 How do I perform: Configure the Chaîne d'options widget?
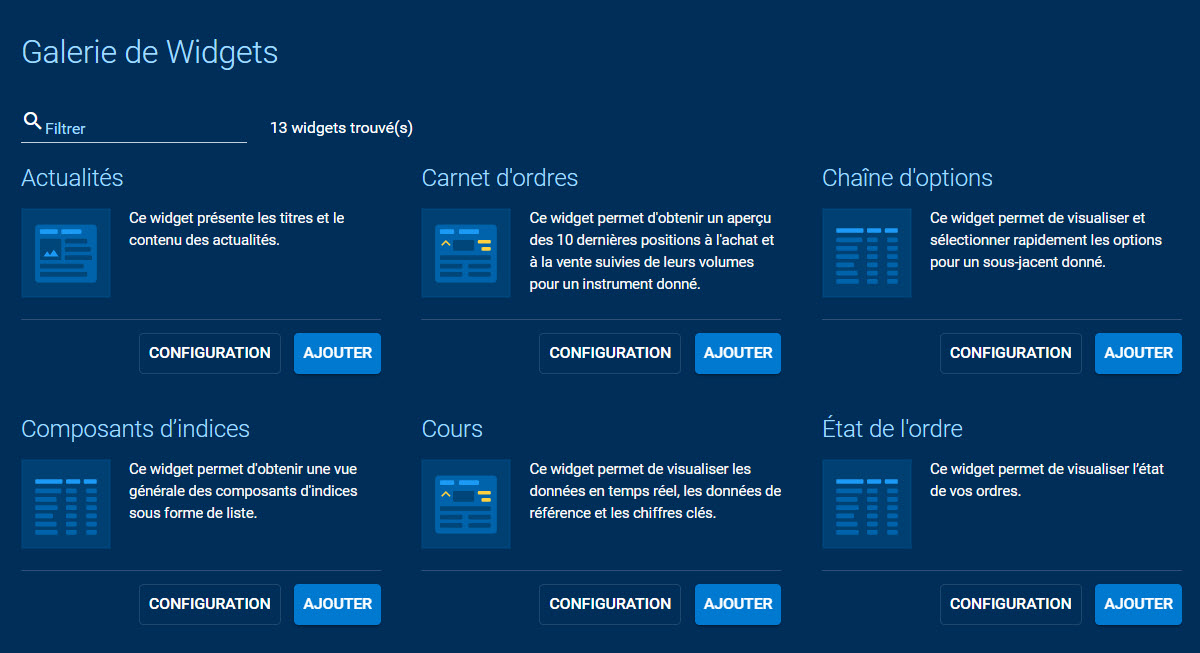click(x=1010, y=353)
